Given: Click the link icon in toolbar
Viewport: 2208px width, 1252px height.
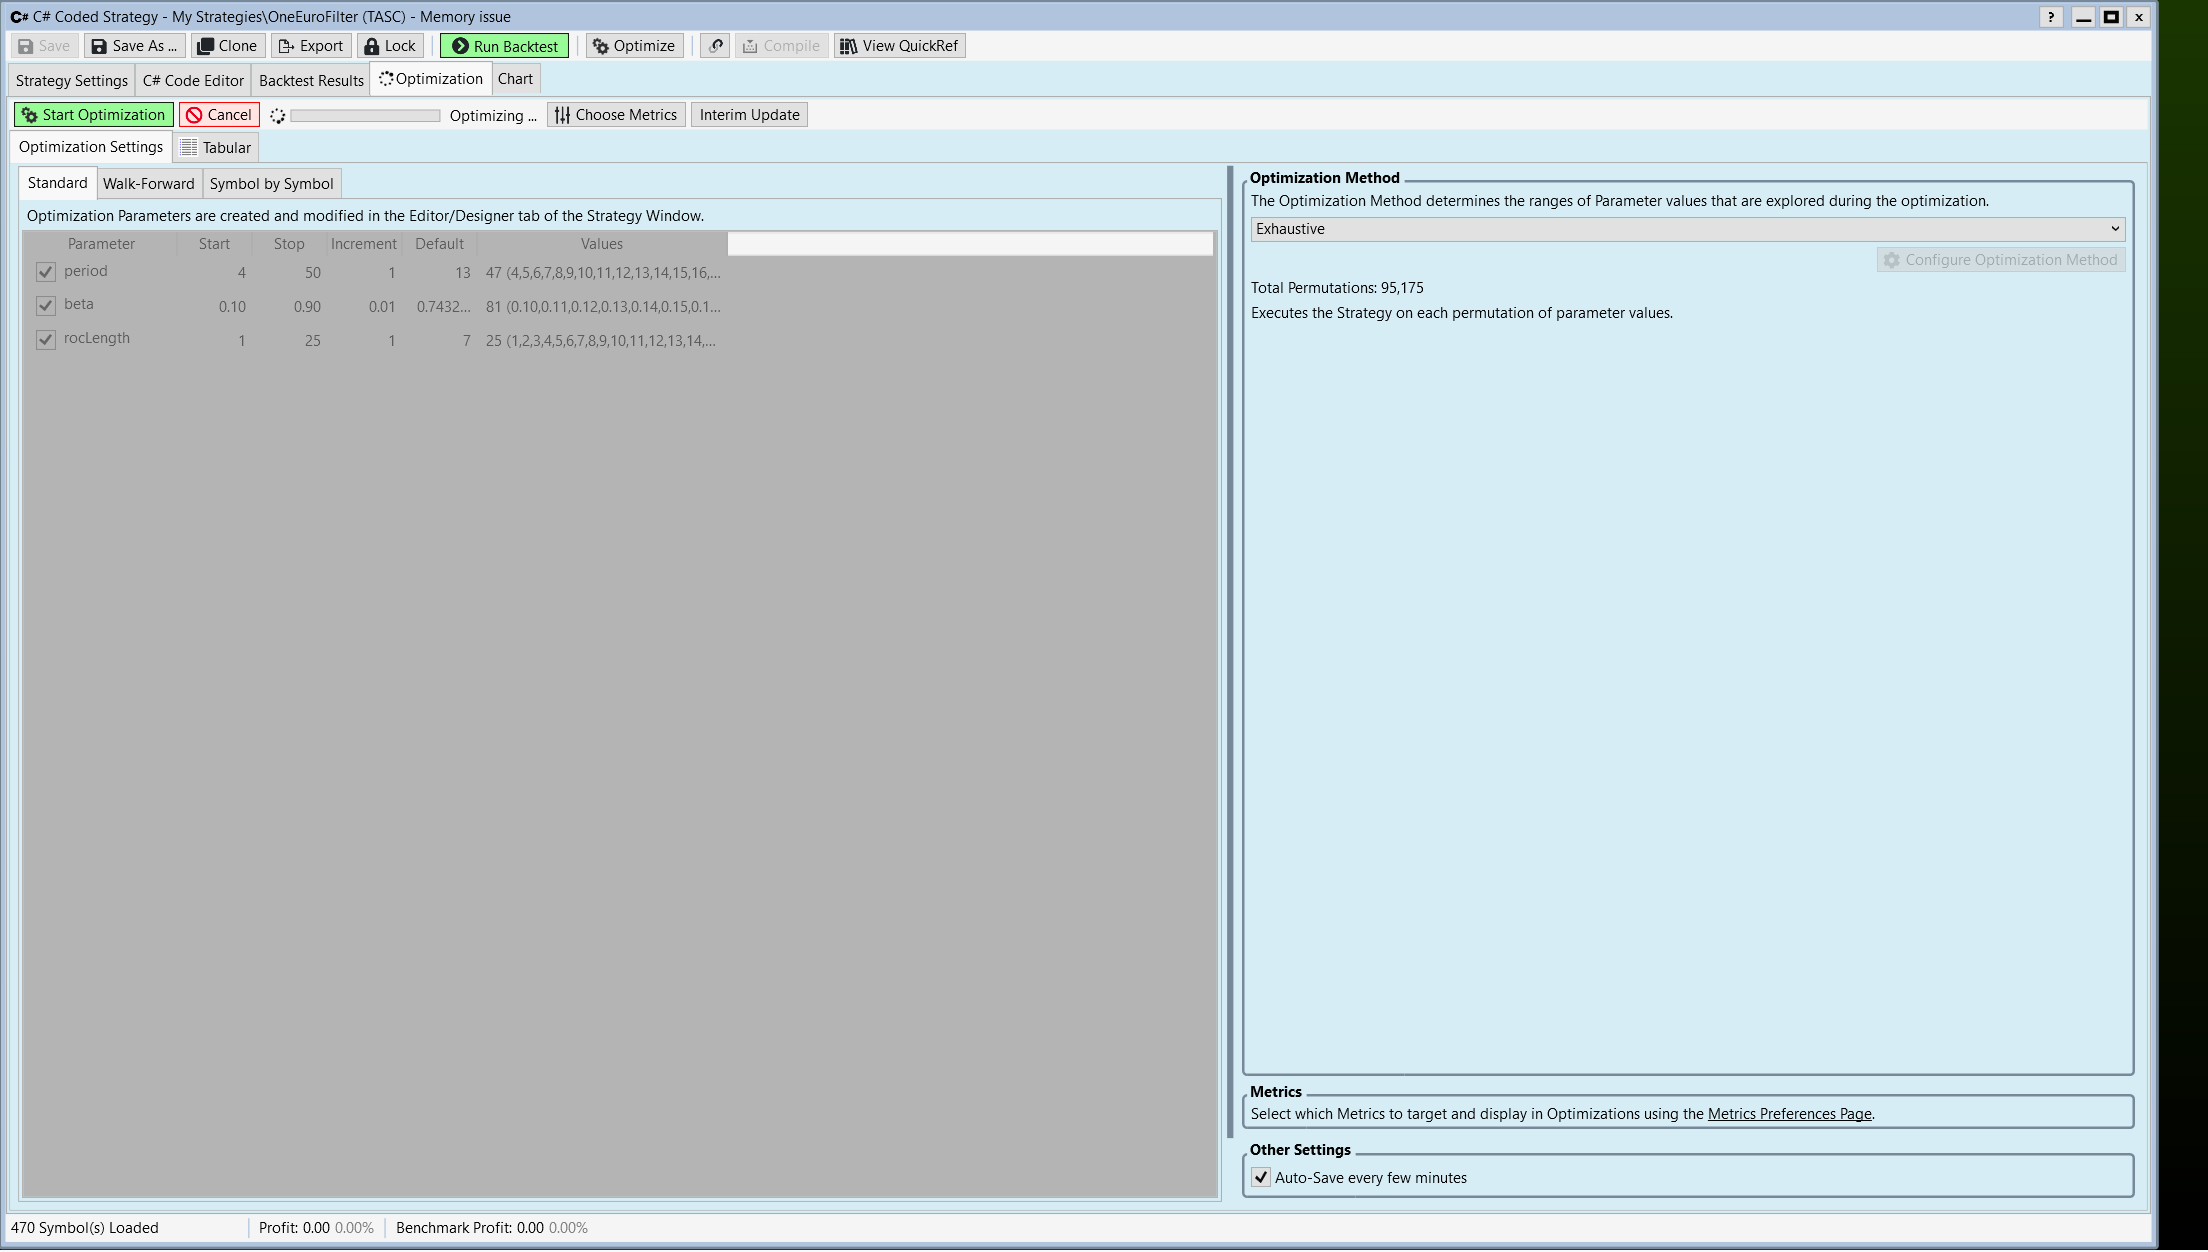Looking at the screenshot, I should click(x=715, y=46).
